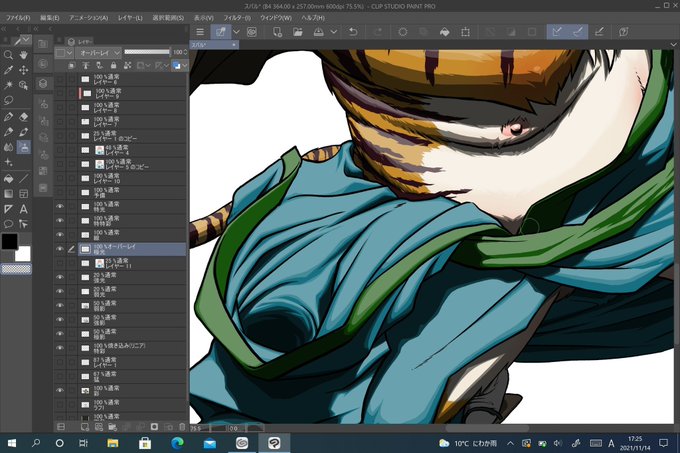This screenshot has height=453, width=680.
Task: Select the レイヤー 5 のコピー layer
Action: coord(132,164)
